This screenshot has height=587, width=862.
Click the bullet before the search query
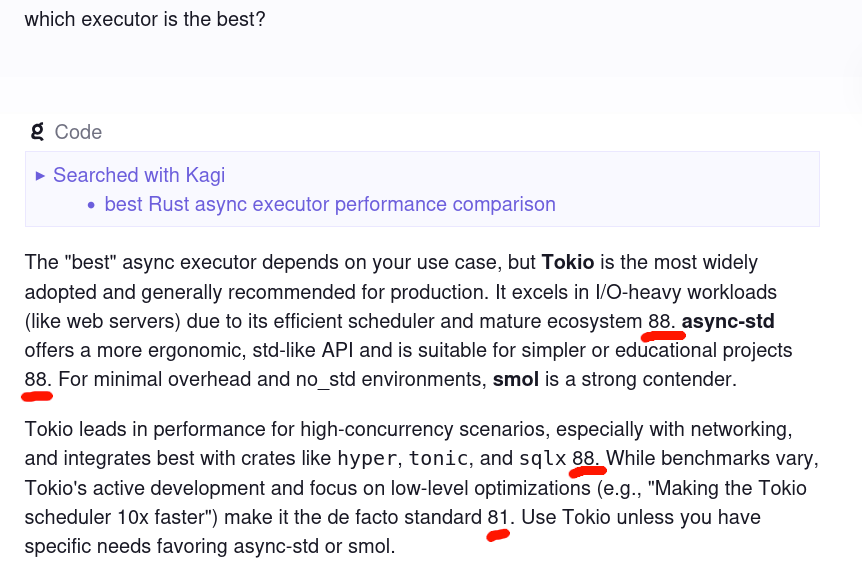click(92, 205)
